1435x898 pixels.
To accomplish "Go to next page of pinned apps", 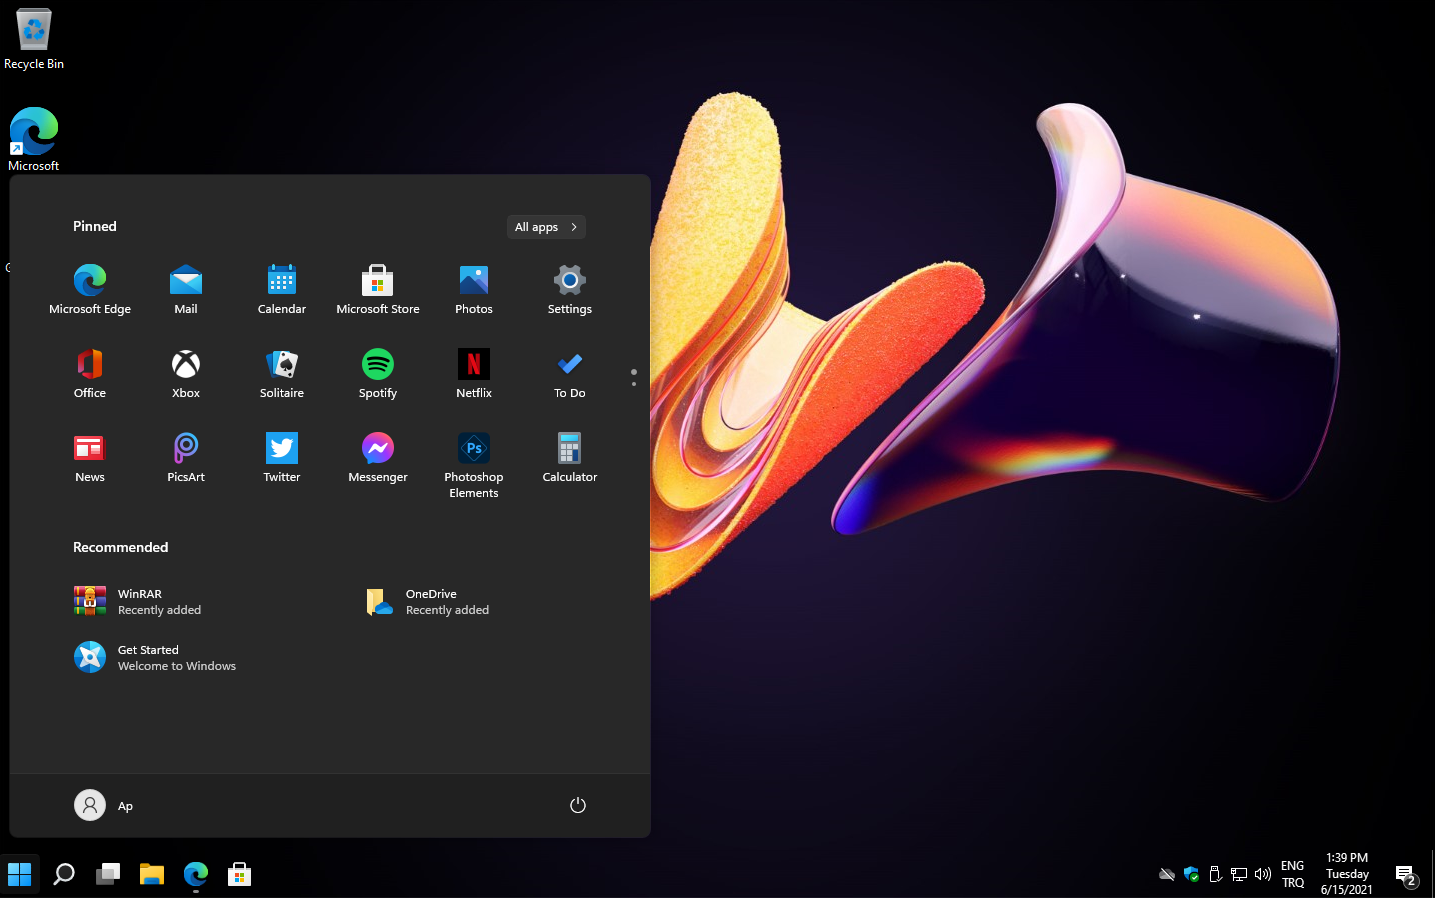I will (634, 383).
